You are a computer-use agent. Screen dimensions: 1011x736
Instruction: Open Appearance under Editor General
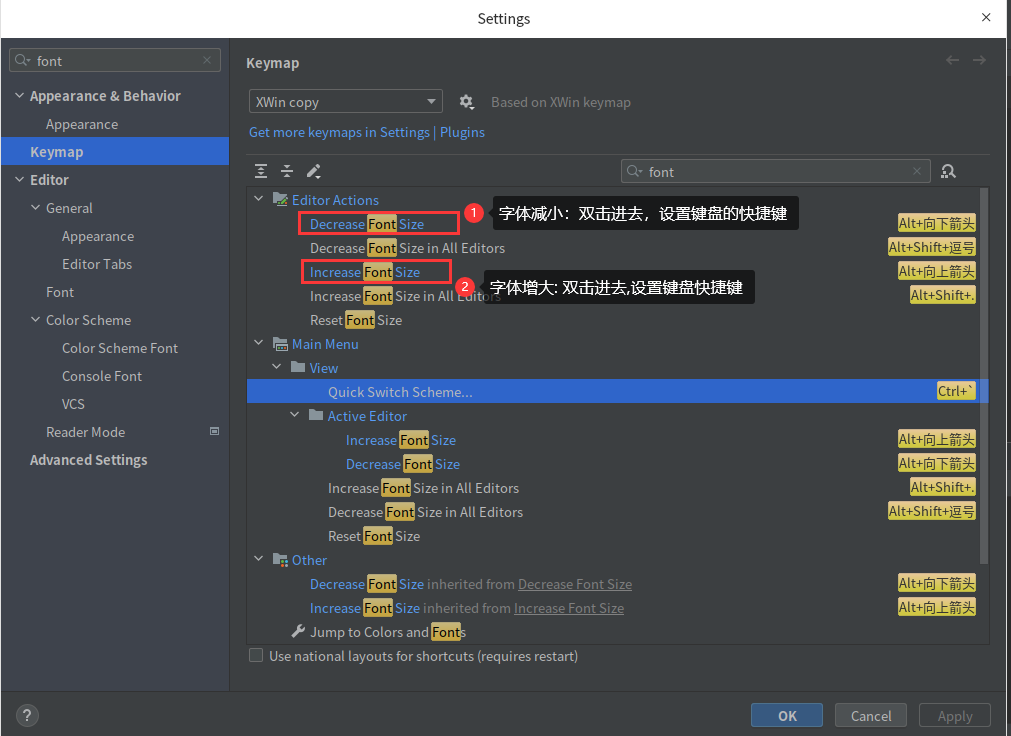point(98,236)
